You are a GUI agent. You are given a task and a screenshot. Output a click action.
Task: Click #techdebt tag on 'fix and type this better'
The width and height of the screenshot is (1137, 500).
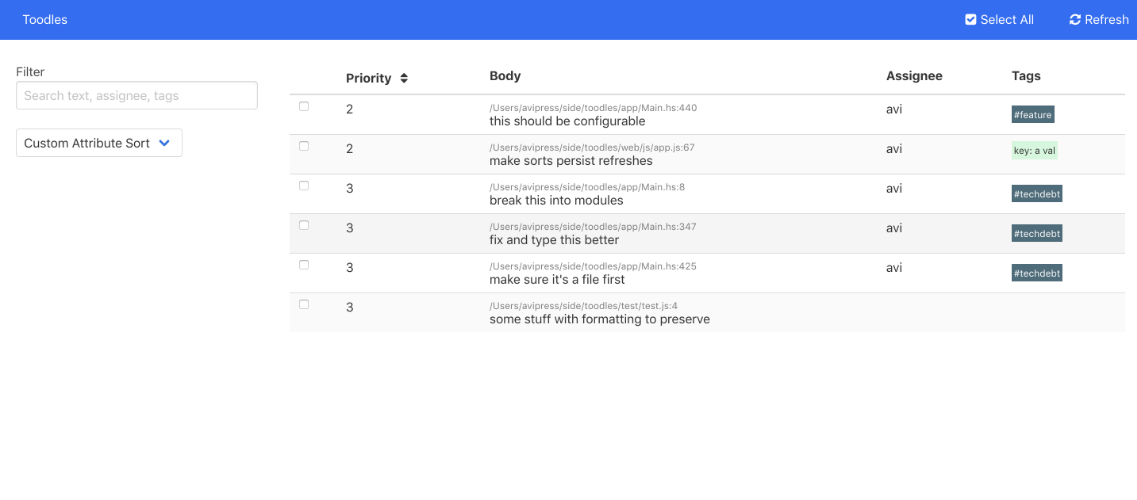1037,233
